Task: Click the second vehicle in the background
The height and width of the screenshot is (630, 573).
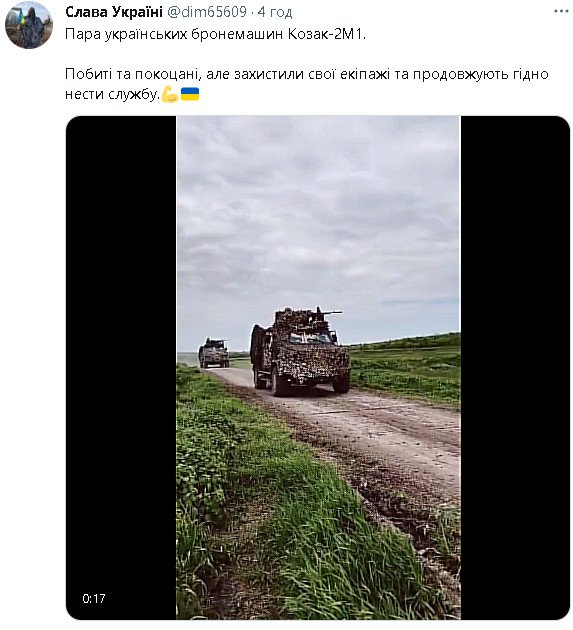Action: [213, 353]
